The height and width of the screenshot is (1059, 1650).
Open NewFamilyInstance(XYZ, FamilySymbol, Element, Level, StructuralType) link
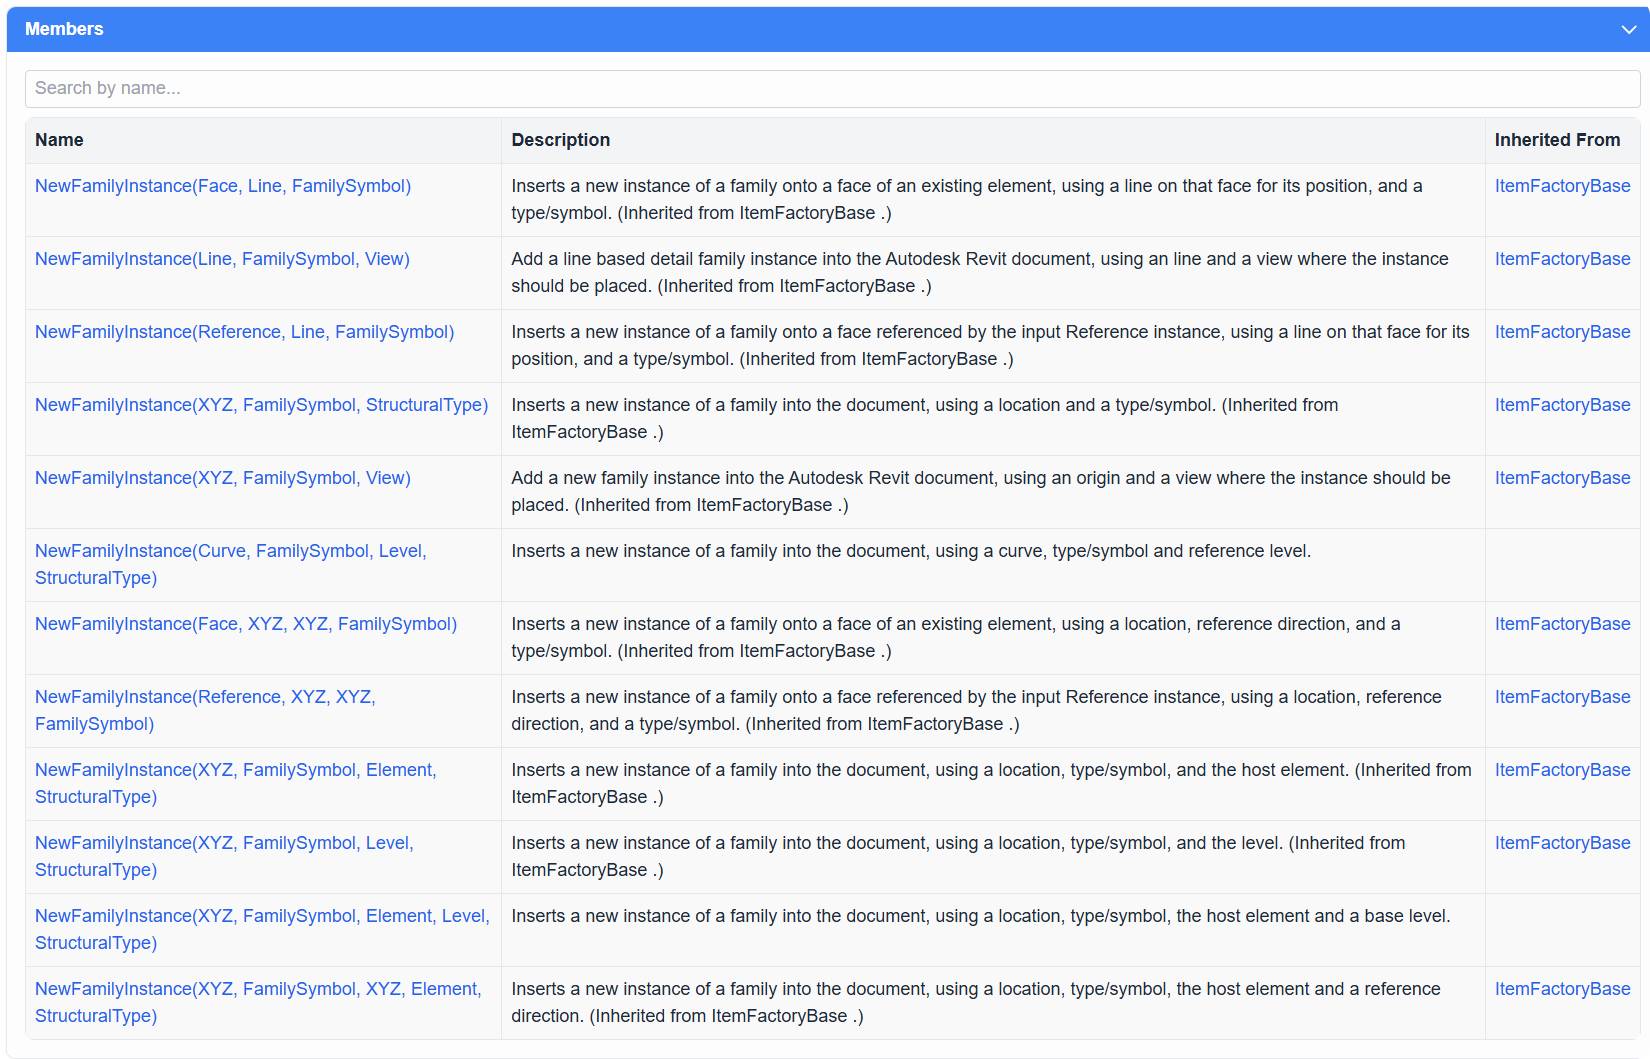coord(262,929)
